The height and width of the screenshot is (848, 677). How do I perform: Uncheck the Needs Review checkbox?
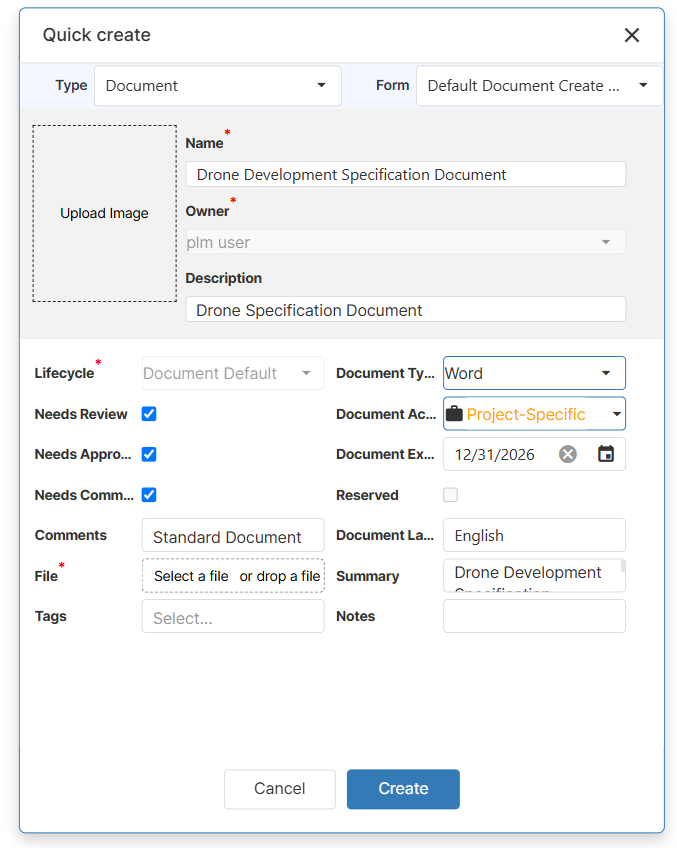(x=149, y=414)
